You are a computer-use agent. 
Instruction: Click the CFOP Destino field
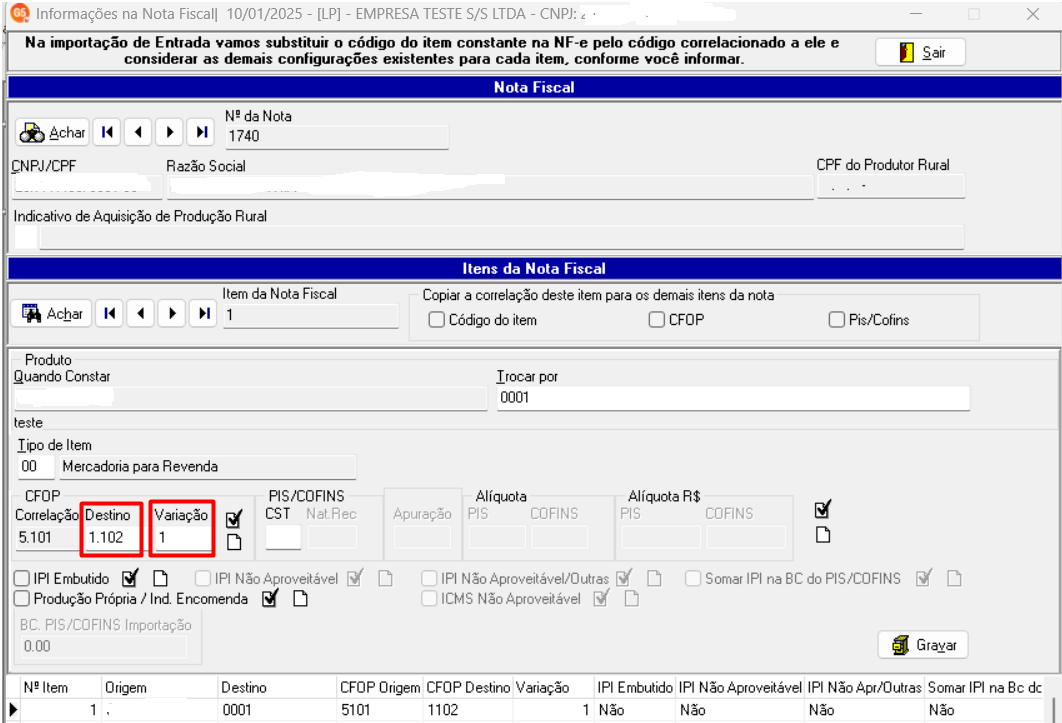pyautogui.click(x=111, y=538)
